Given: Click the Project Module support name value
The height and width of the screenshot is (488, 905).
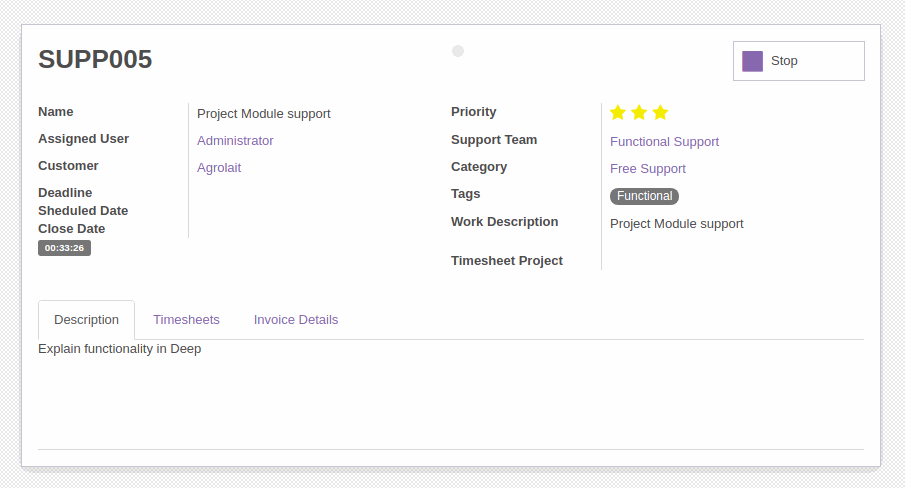Looking at the screenshot, I should click(264, 114).
